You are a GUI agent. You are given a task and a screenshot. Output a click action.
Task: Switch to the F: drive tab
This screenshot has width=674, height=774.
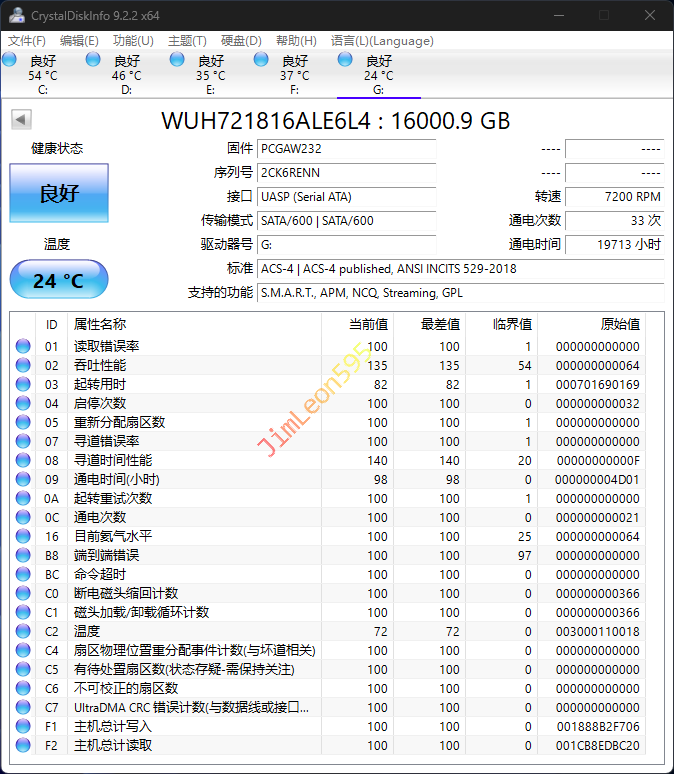[x=294, y=75]
